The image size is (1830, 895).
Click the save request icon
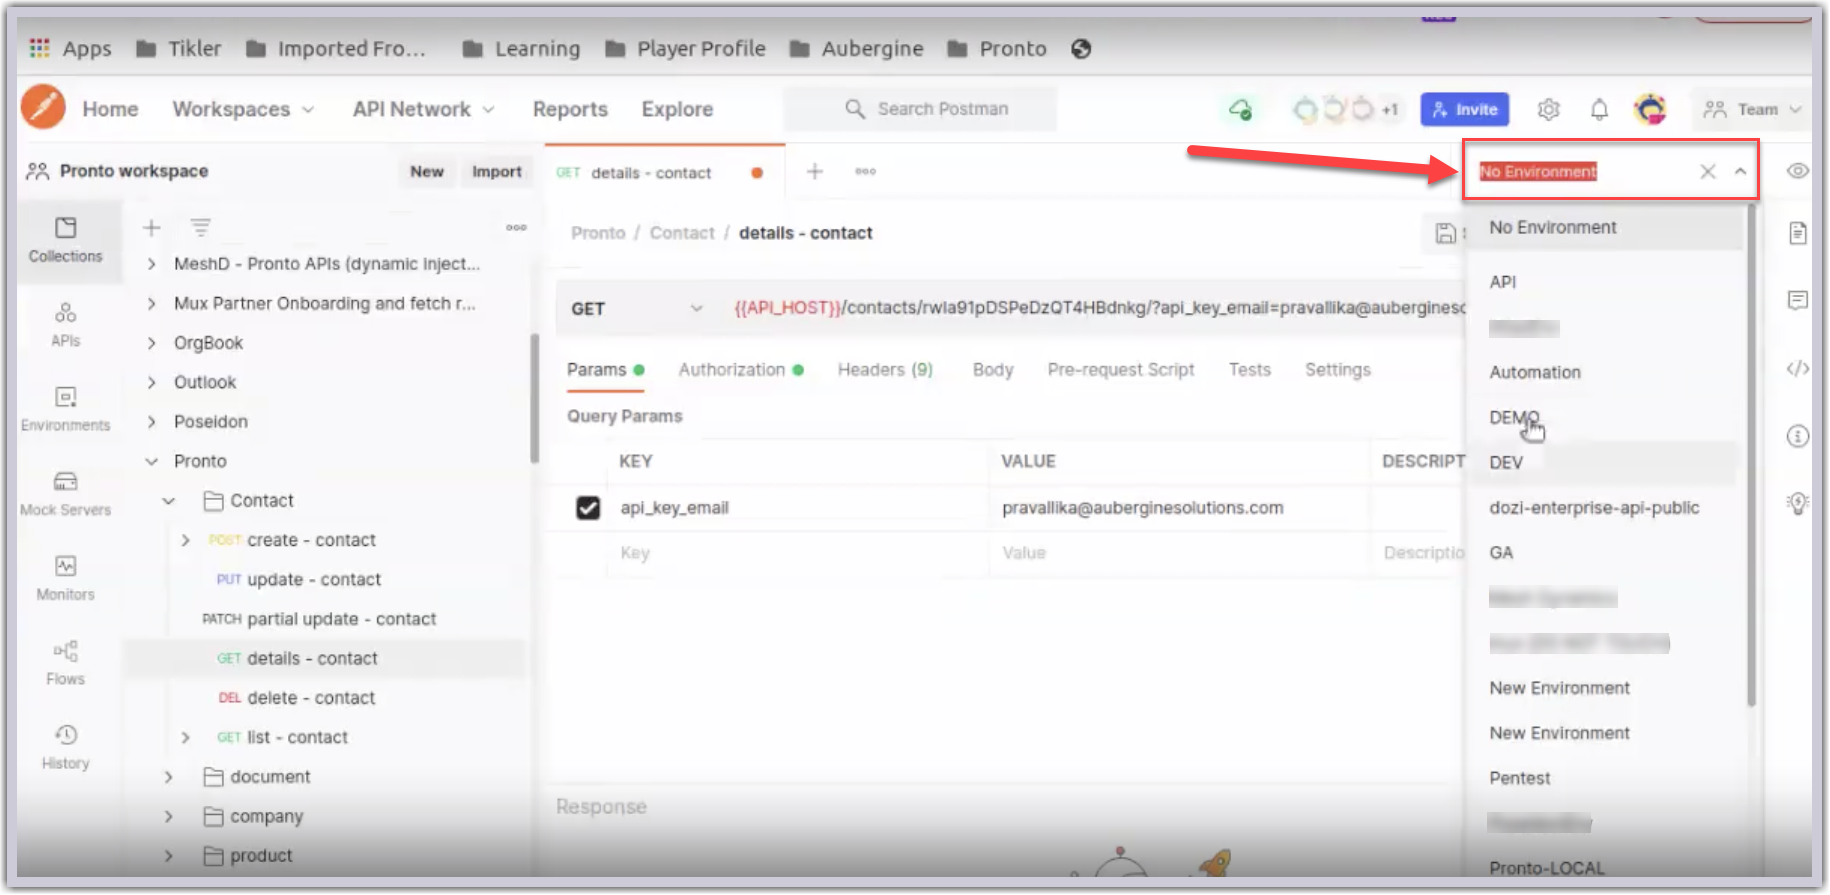point(1445,233)
